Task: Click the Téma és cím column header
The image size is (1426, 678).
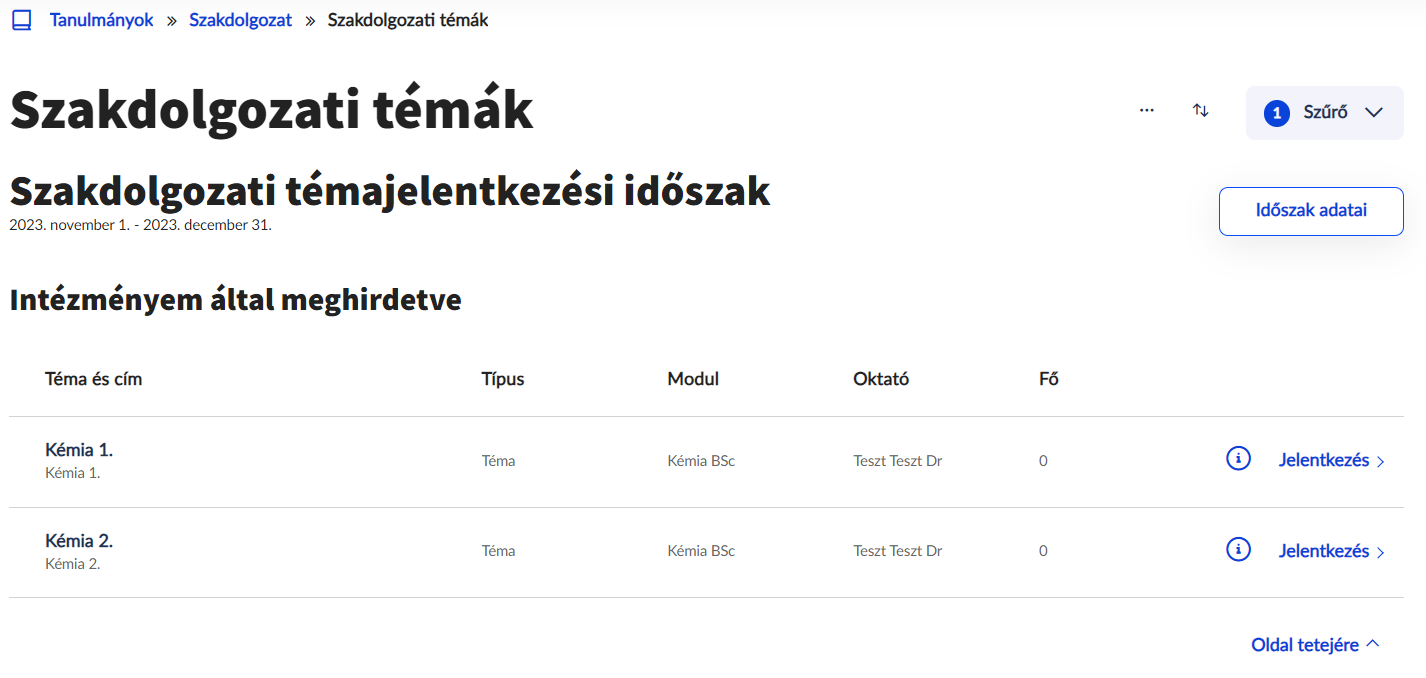Action: pos(94,379)
